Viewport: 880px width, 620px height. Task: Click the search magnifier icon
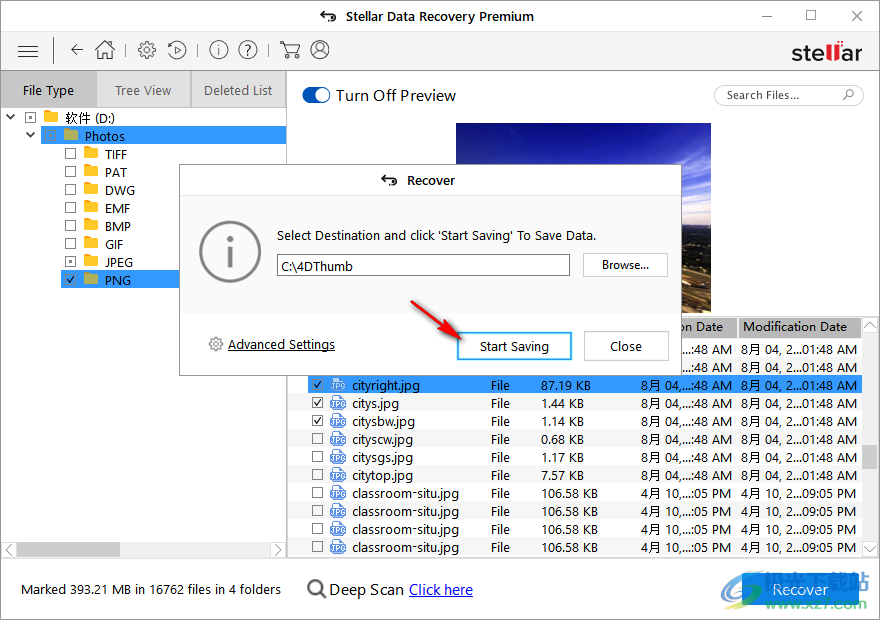[x=849, y=95]
